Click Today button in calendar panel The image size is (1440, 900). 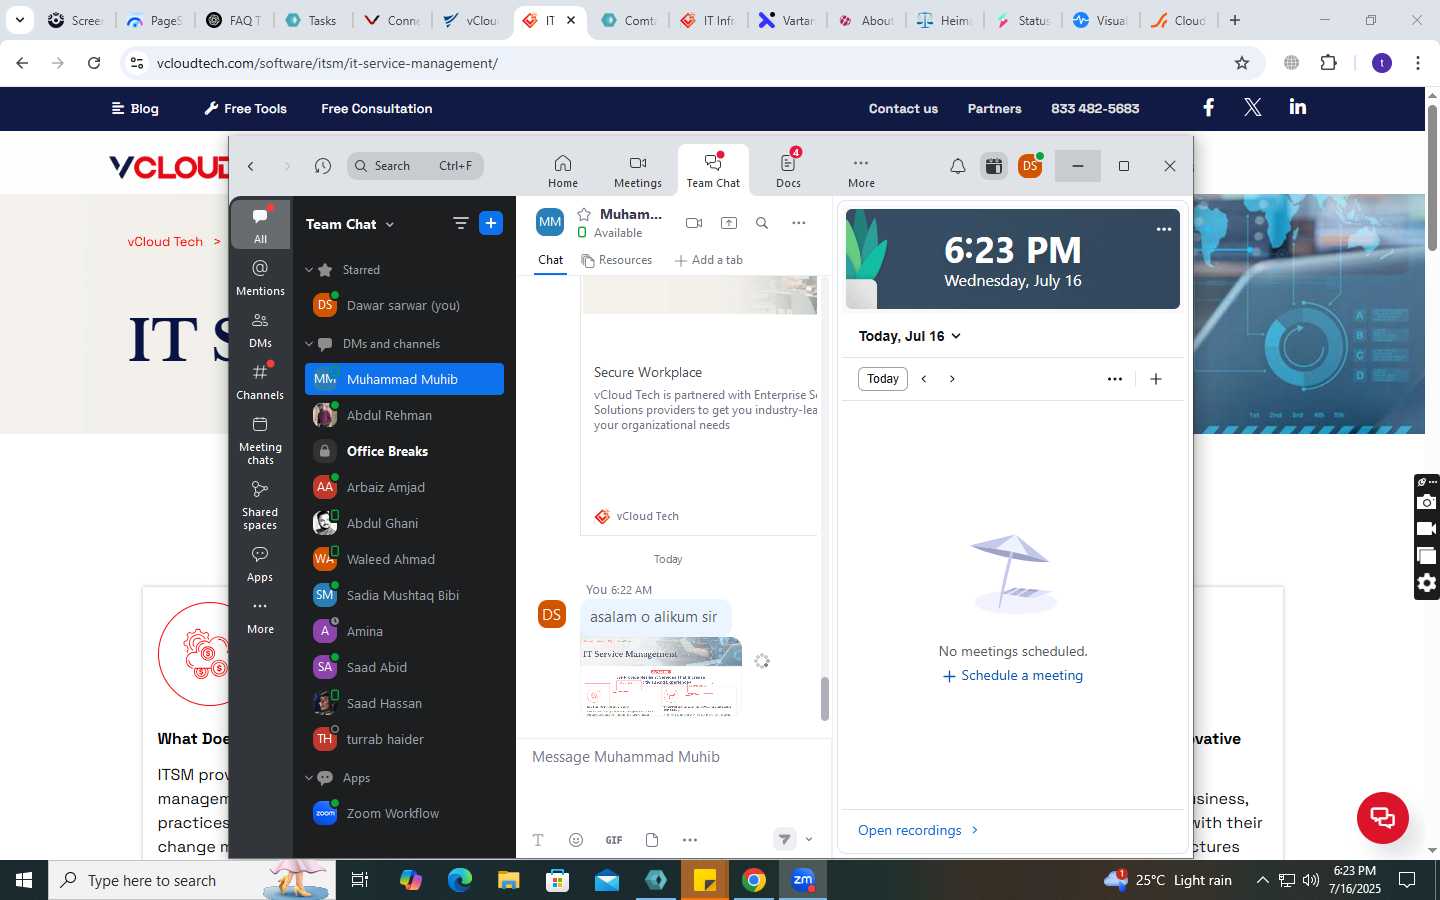(x=882, y=379)
